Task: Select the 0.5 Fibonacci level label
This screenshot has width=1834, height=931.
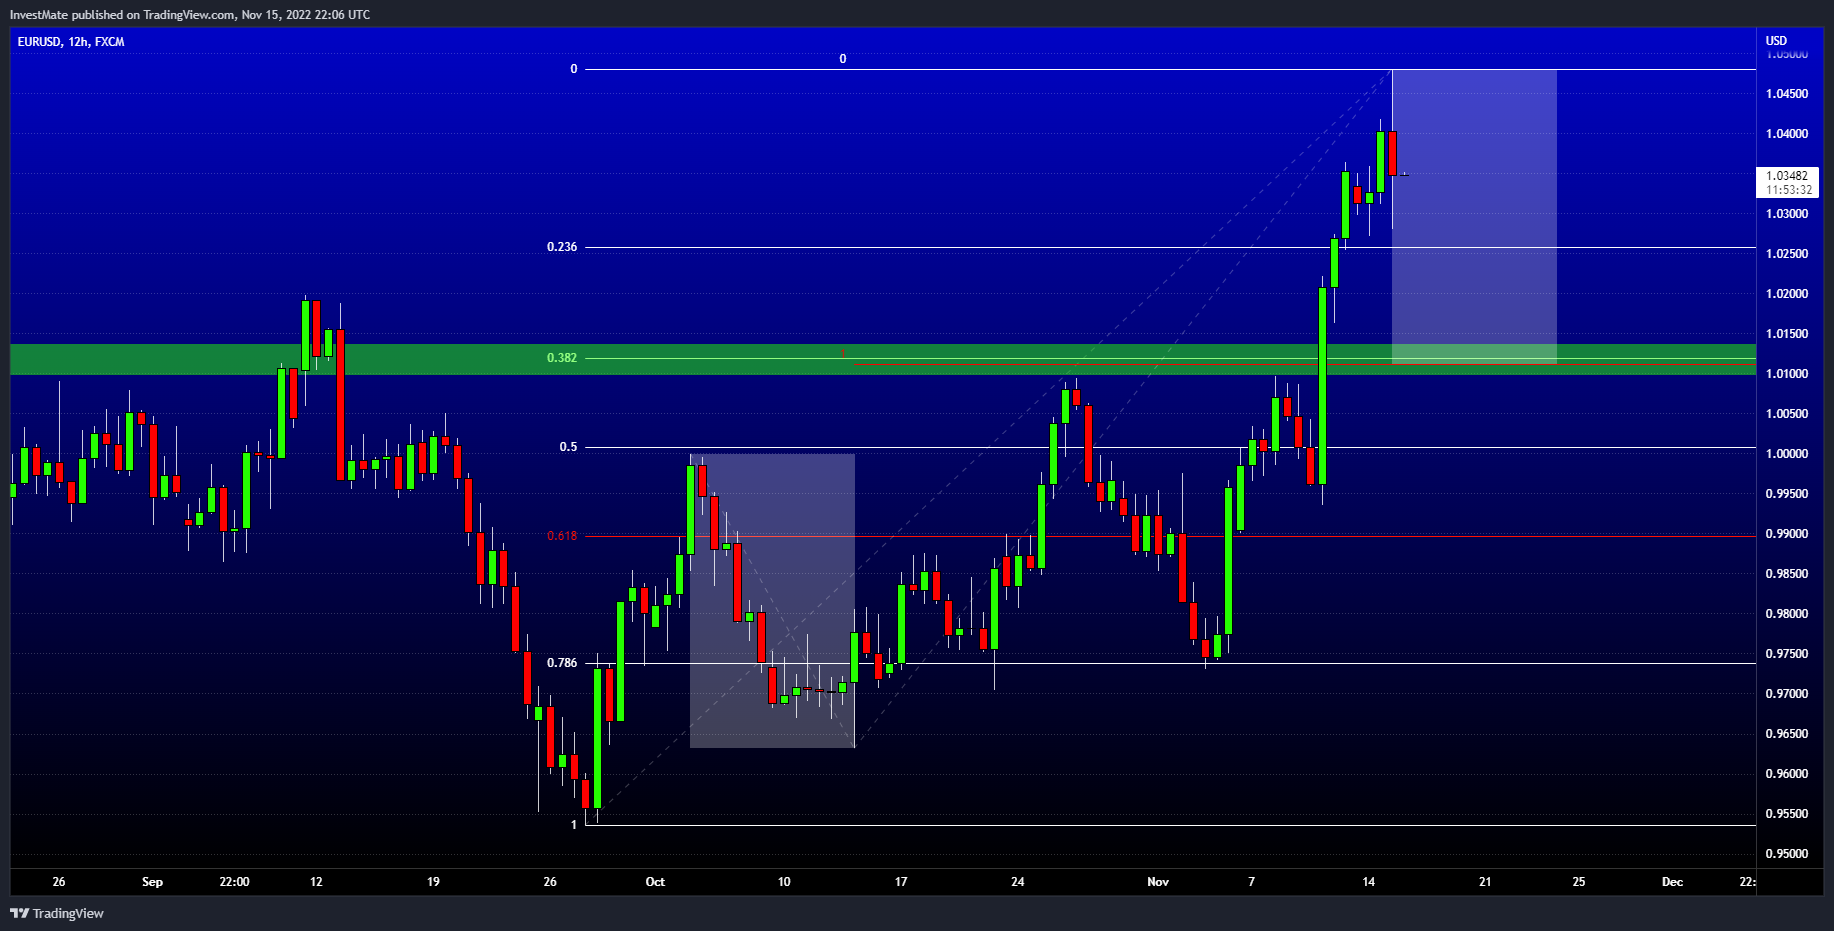Action: pos(568,447)
